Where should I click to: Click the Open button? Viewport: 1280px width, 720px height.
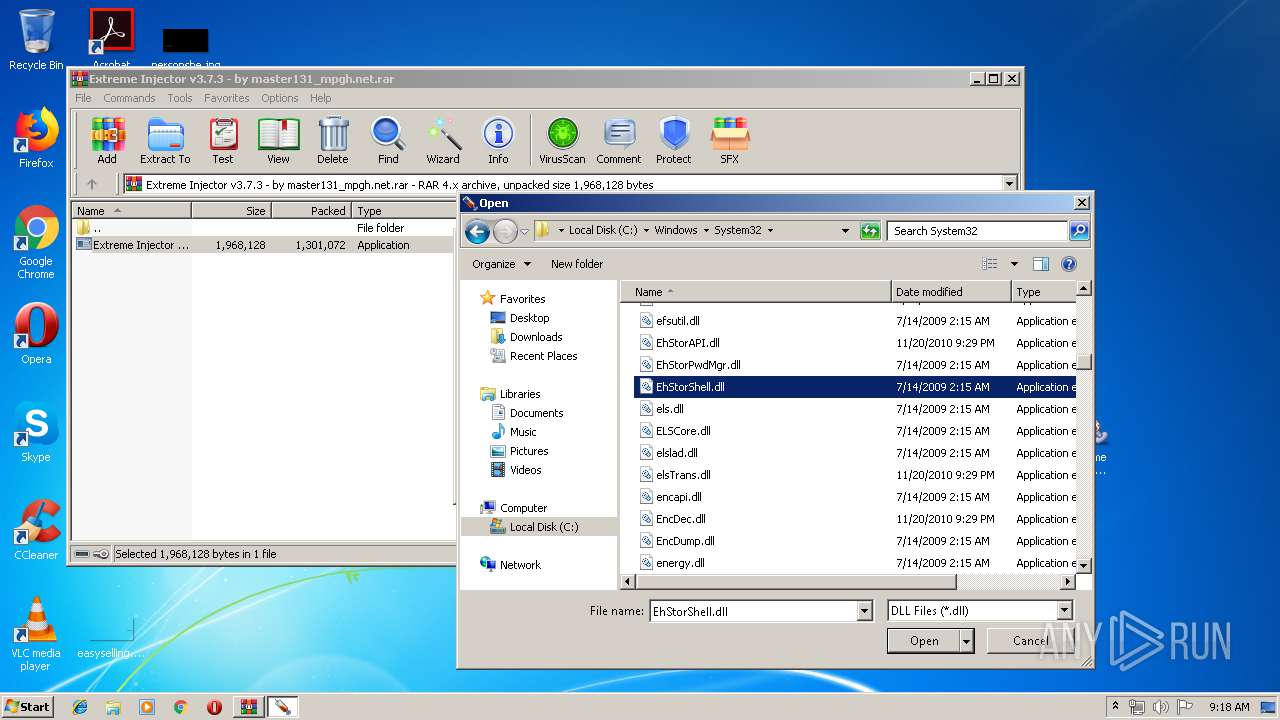pyautogui.click(x=924, y=641)
